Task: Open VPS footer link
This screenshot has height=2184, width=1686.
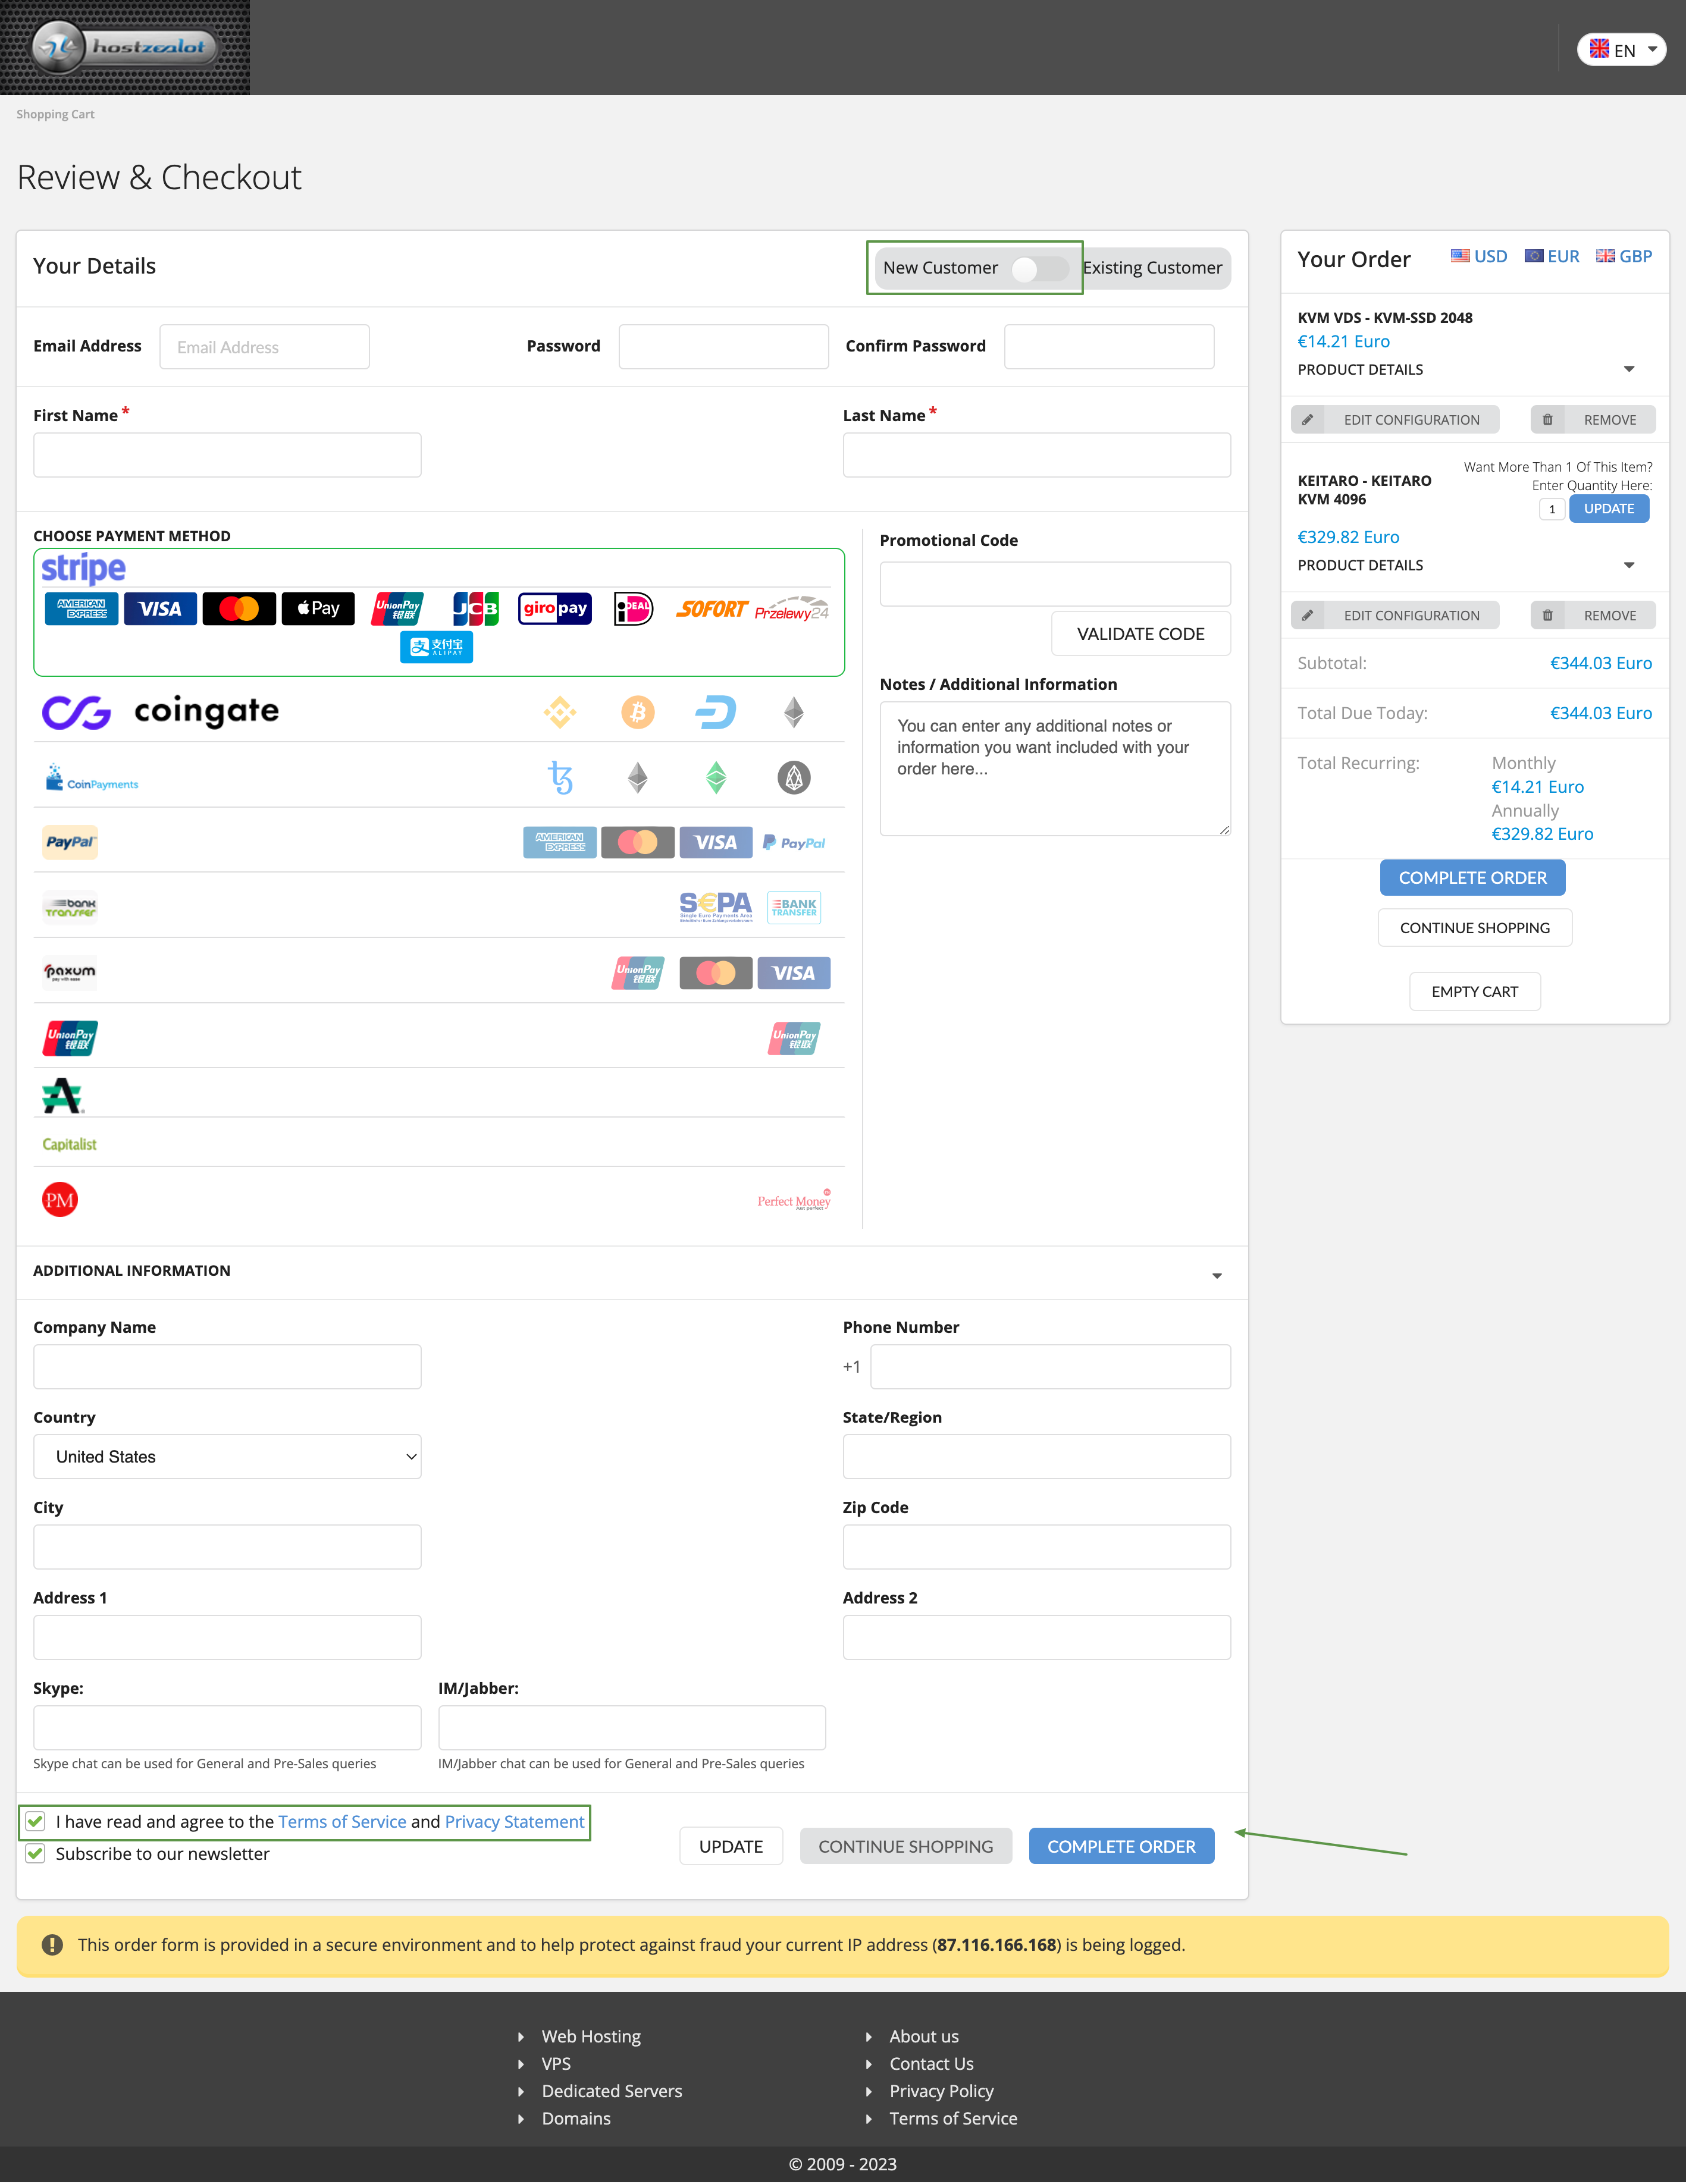Action: point(556,2063)
